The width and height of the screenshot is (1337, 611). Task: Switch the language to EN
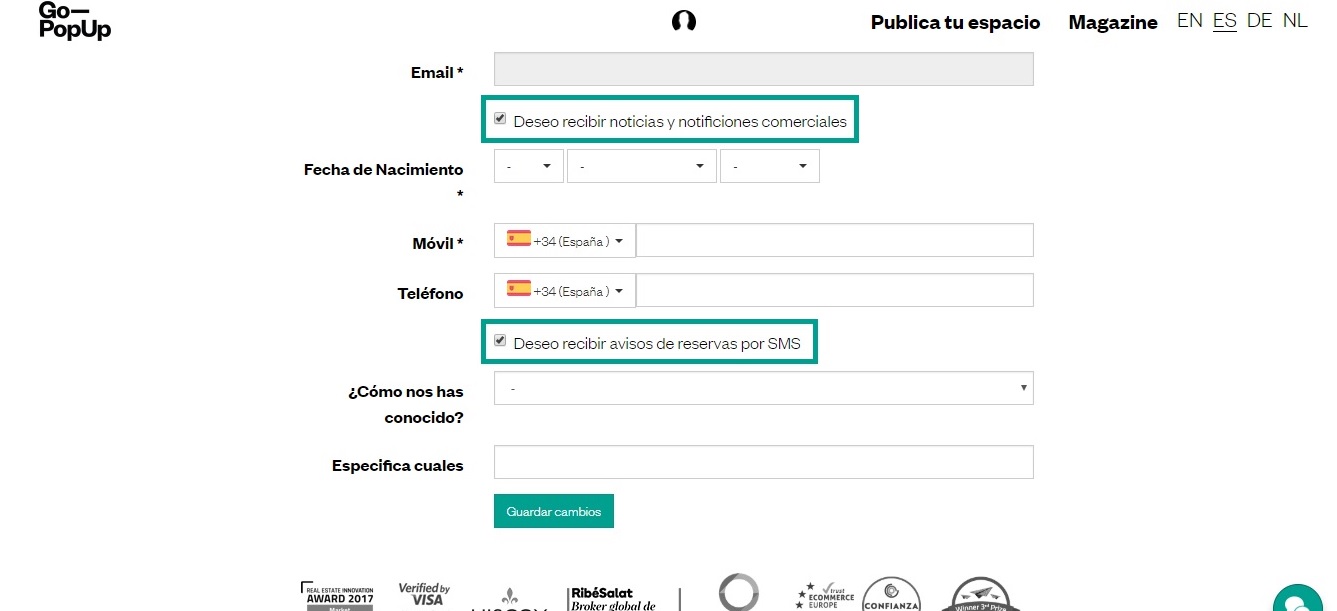[1189, 21]
